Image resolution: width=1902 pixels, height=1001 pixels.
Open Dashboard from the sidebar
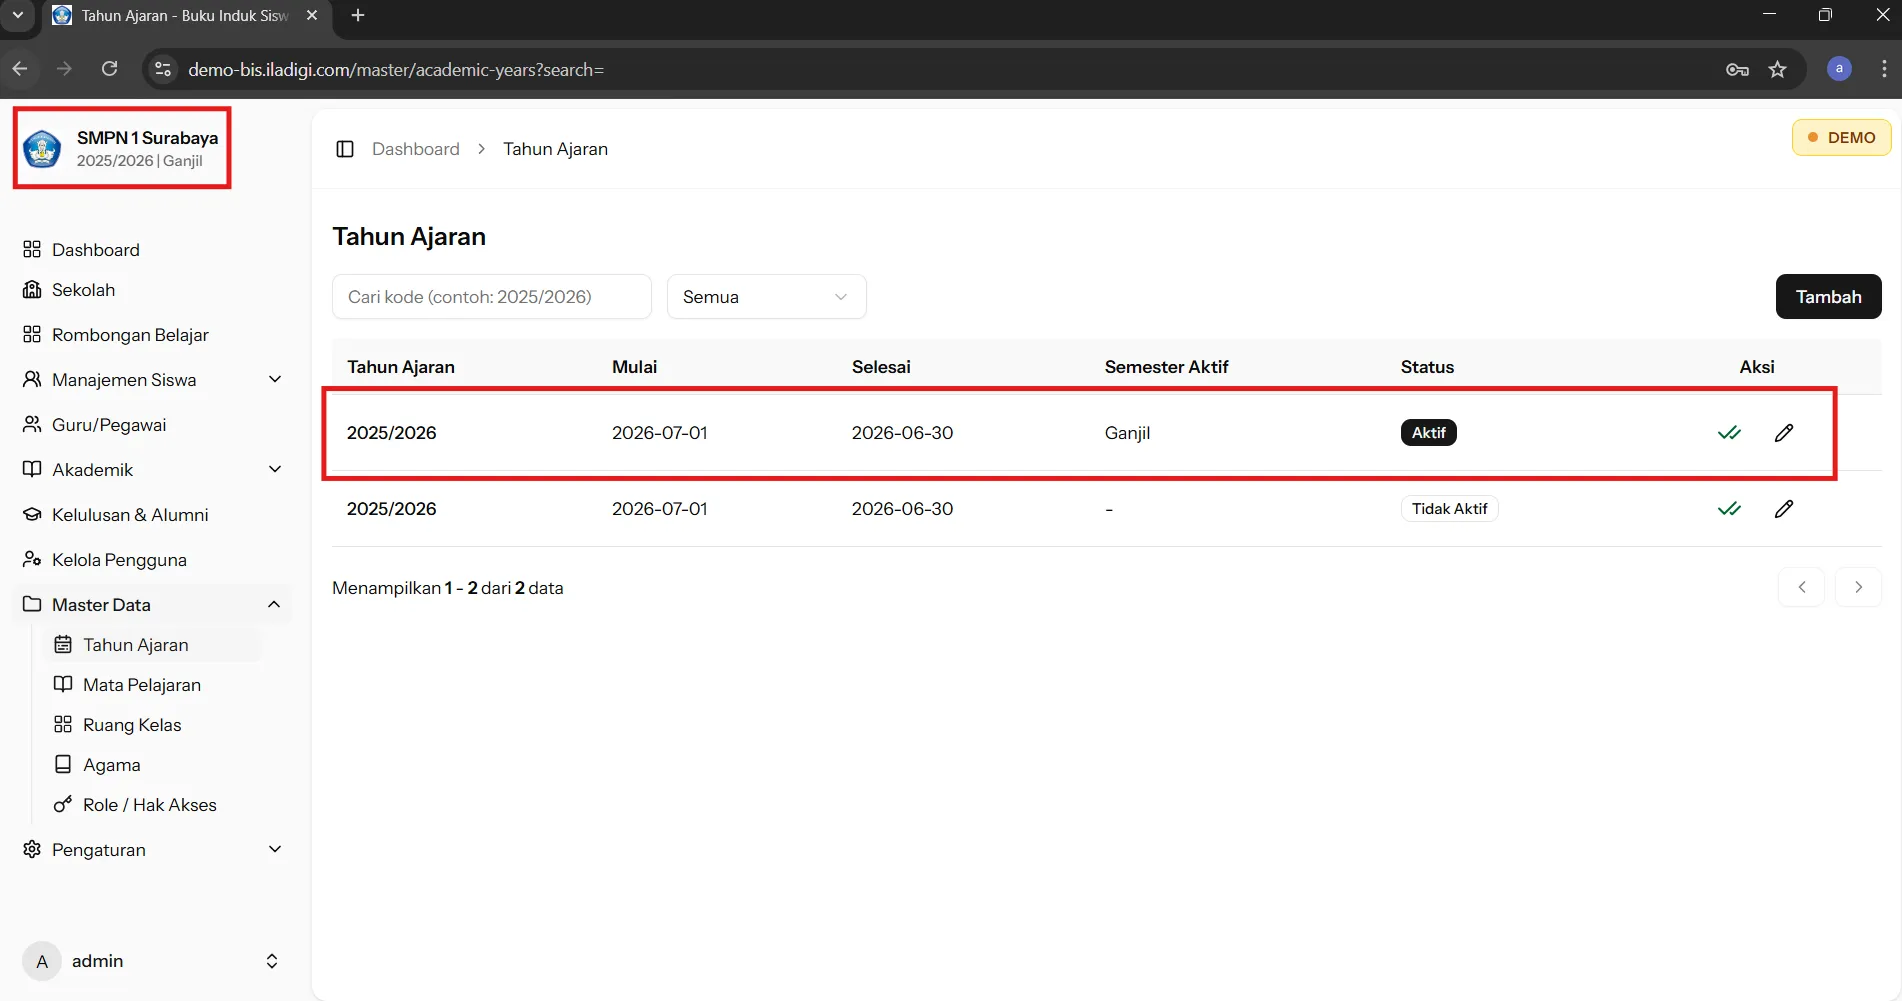95,250
